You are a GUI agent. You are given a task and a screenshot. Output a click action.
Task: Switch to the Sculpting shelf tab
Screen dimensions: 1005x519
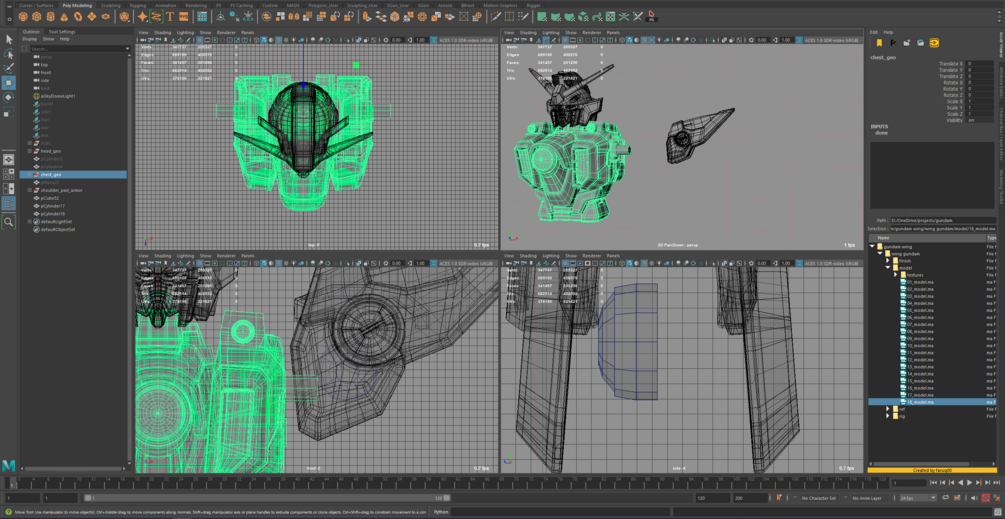111,5
